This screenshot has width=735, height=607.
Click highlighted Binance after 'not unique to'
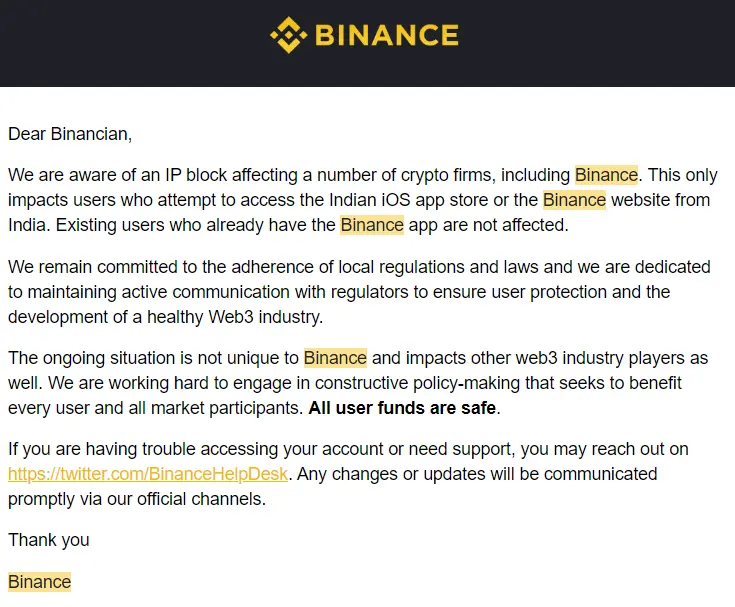pos(335,358)
